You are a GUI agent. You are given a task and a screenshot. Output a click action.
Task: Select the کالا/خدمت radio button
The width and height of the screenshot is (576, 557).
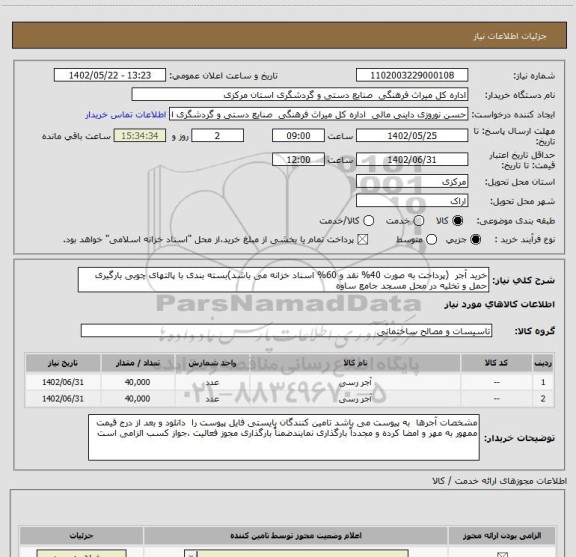tap(368, 221)
